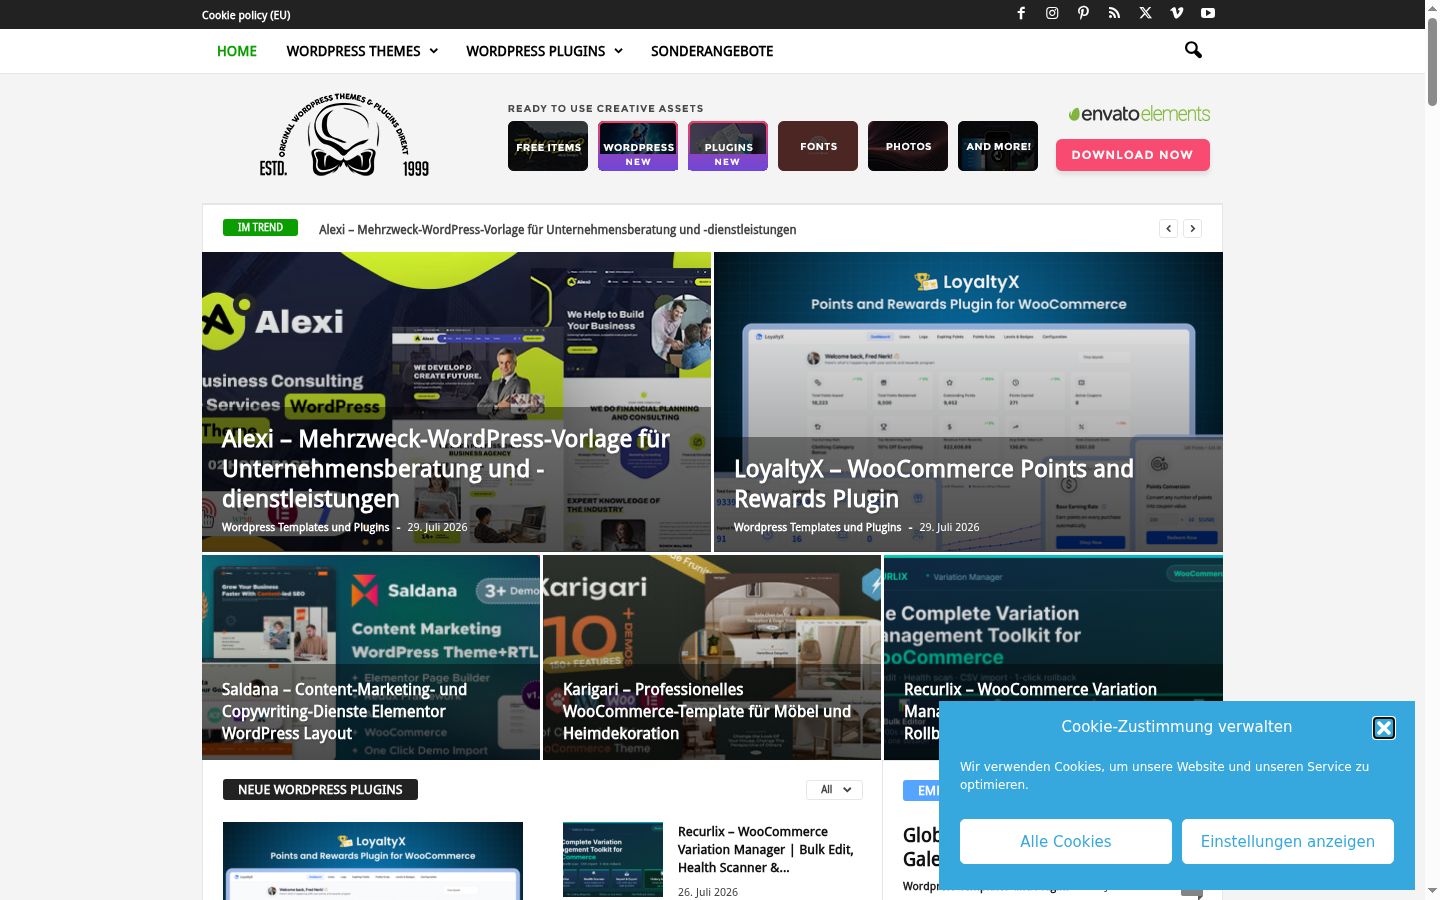Viewport: 1440px width, 900px height.
Task: Expand the WordPress Plugins menu
Action: [544, 51]
